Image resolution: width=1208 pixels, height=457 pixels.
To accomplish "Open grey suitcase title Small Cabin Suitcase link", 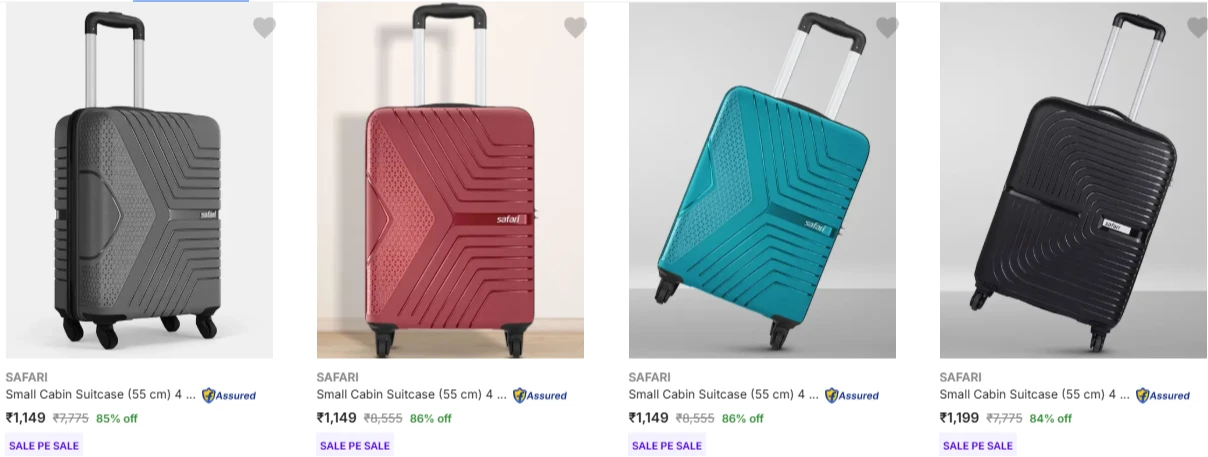I will coord(101,395).
